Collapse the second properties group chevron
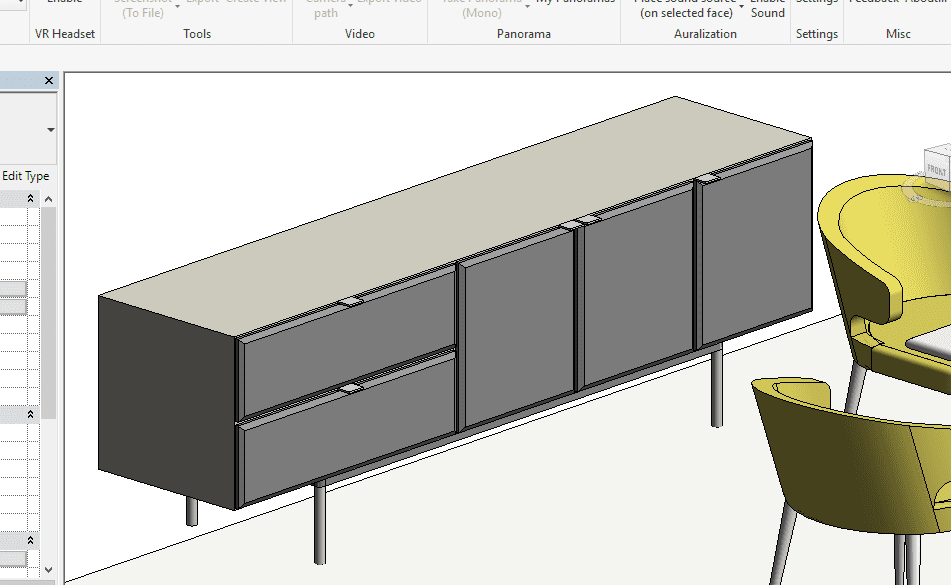The width and height of the screenshot is (951, 585). click(x=30, y=414)
